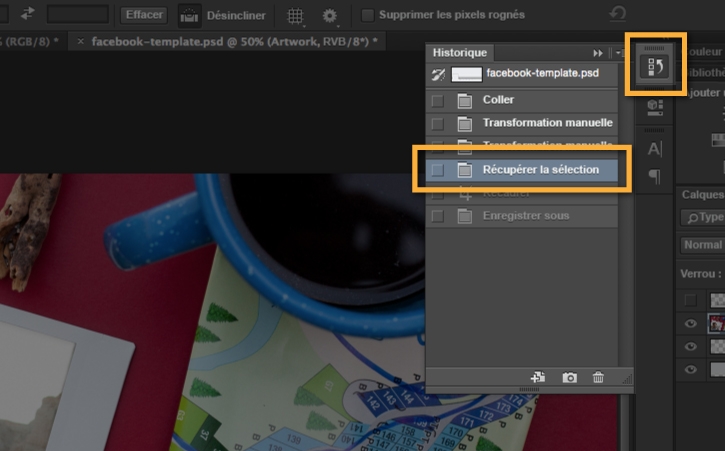Viewport: 725px width, 451px height.
Task: Click the Enregistrer sous state document icon
Action: 465,216
